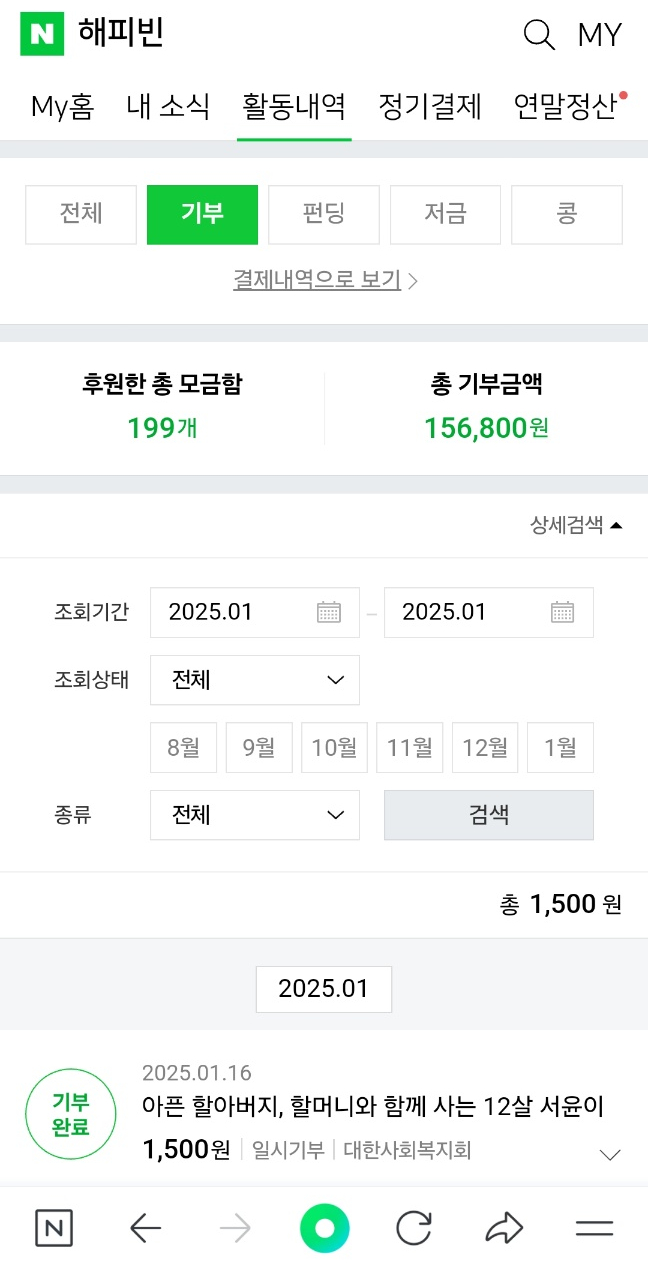648x1282 pixels.
Task: Reload the page with refresh icon
Action: (x=413, y=1228)
